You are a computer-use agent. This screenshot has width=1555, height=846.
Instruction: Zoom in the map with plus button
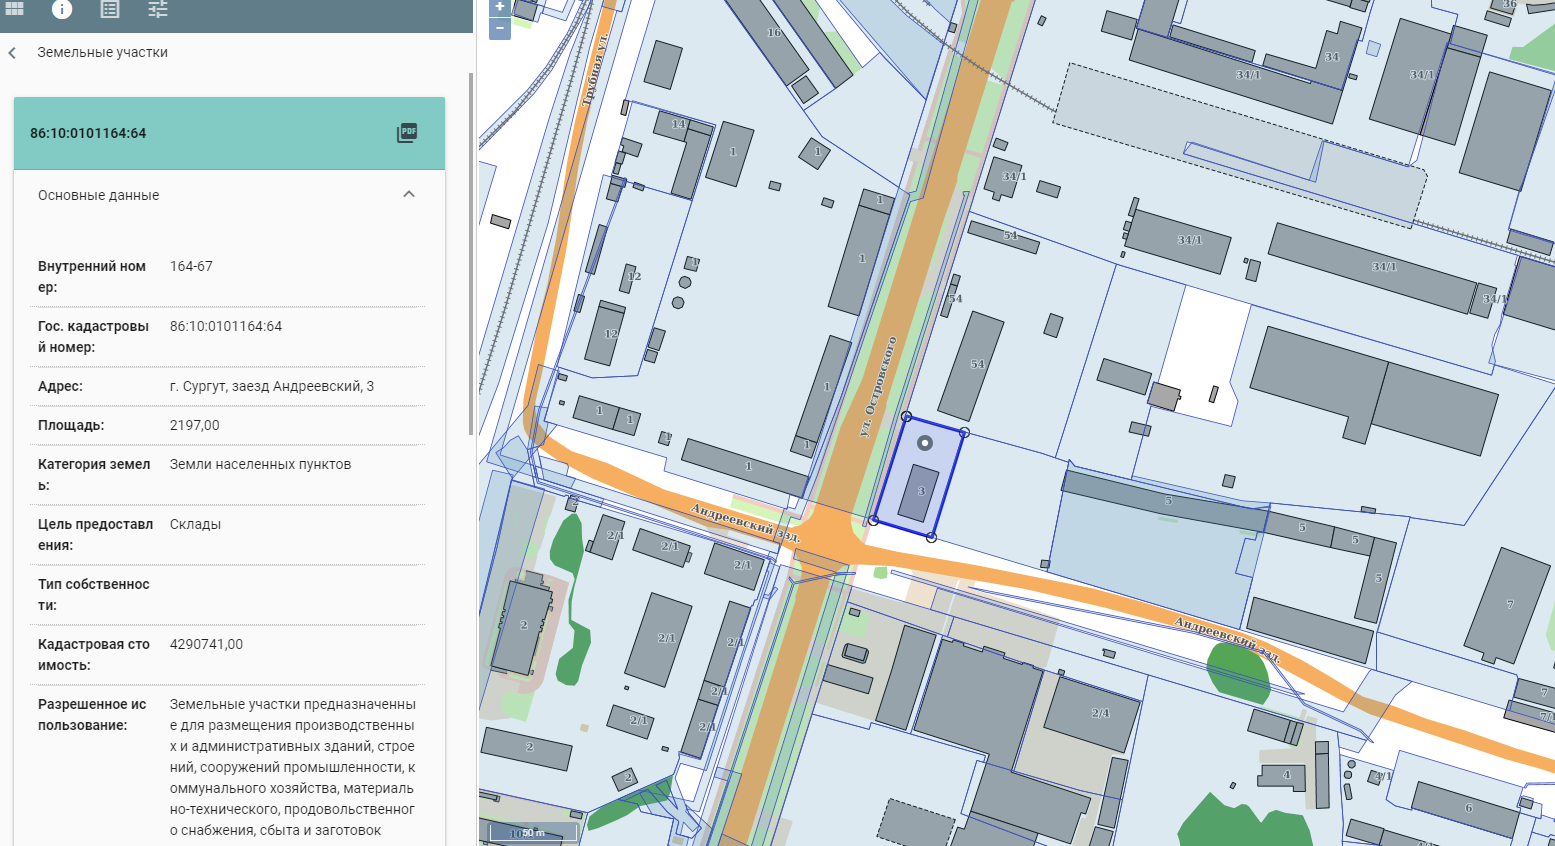pos(500,8)
